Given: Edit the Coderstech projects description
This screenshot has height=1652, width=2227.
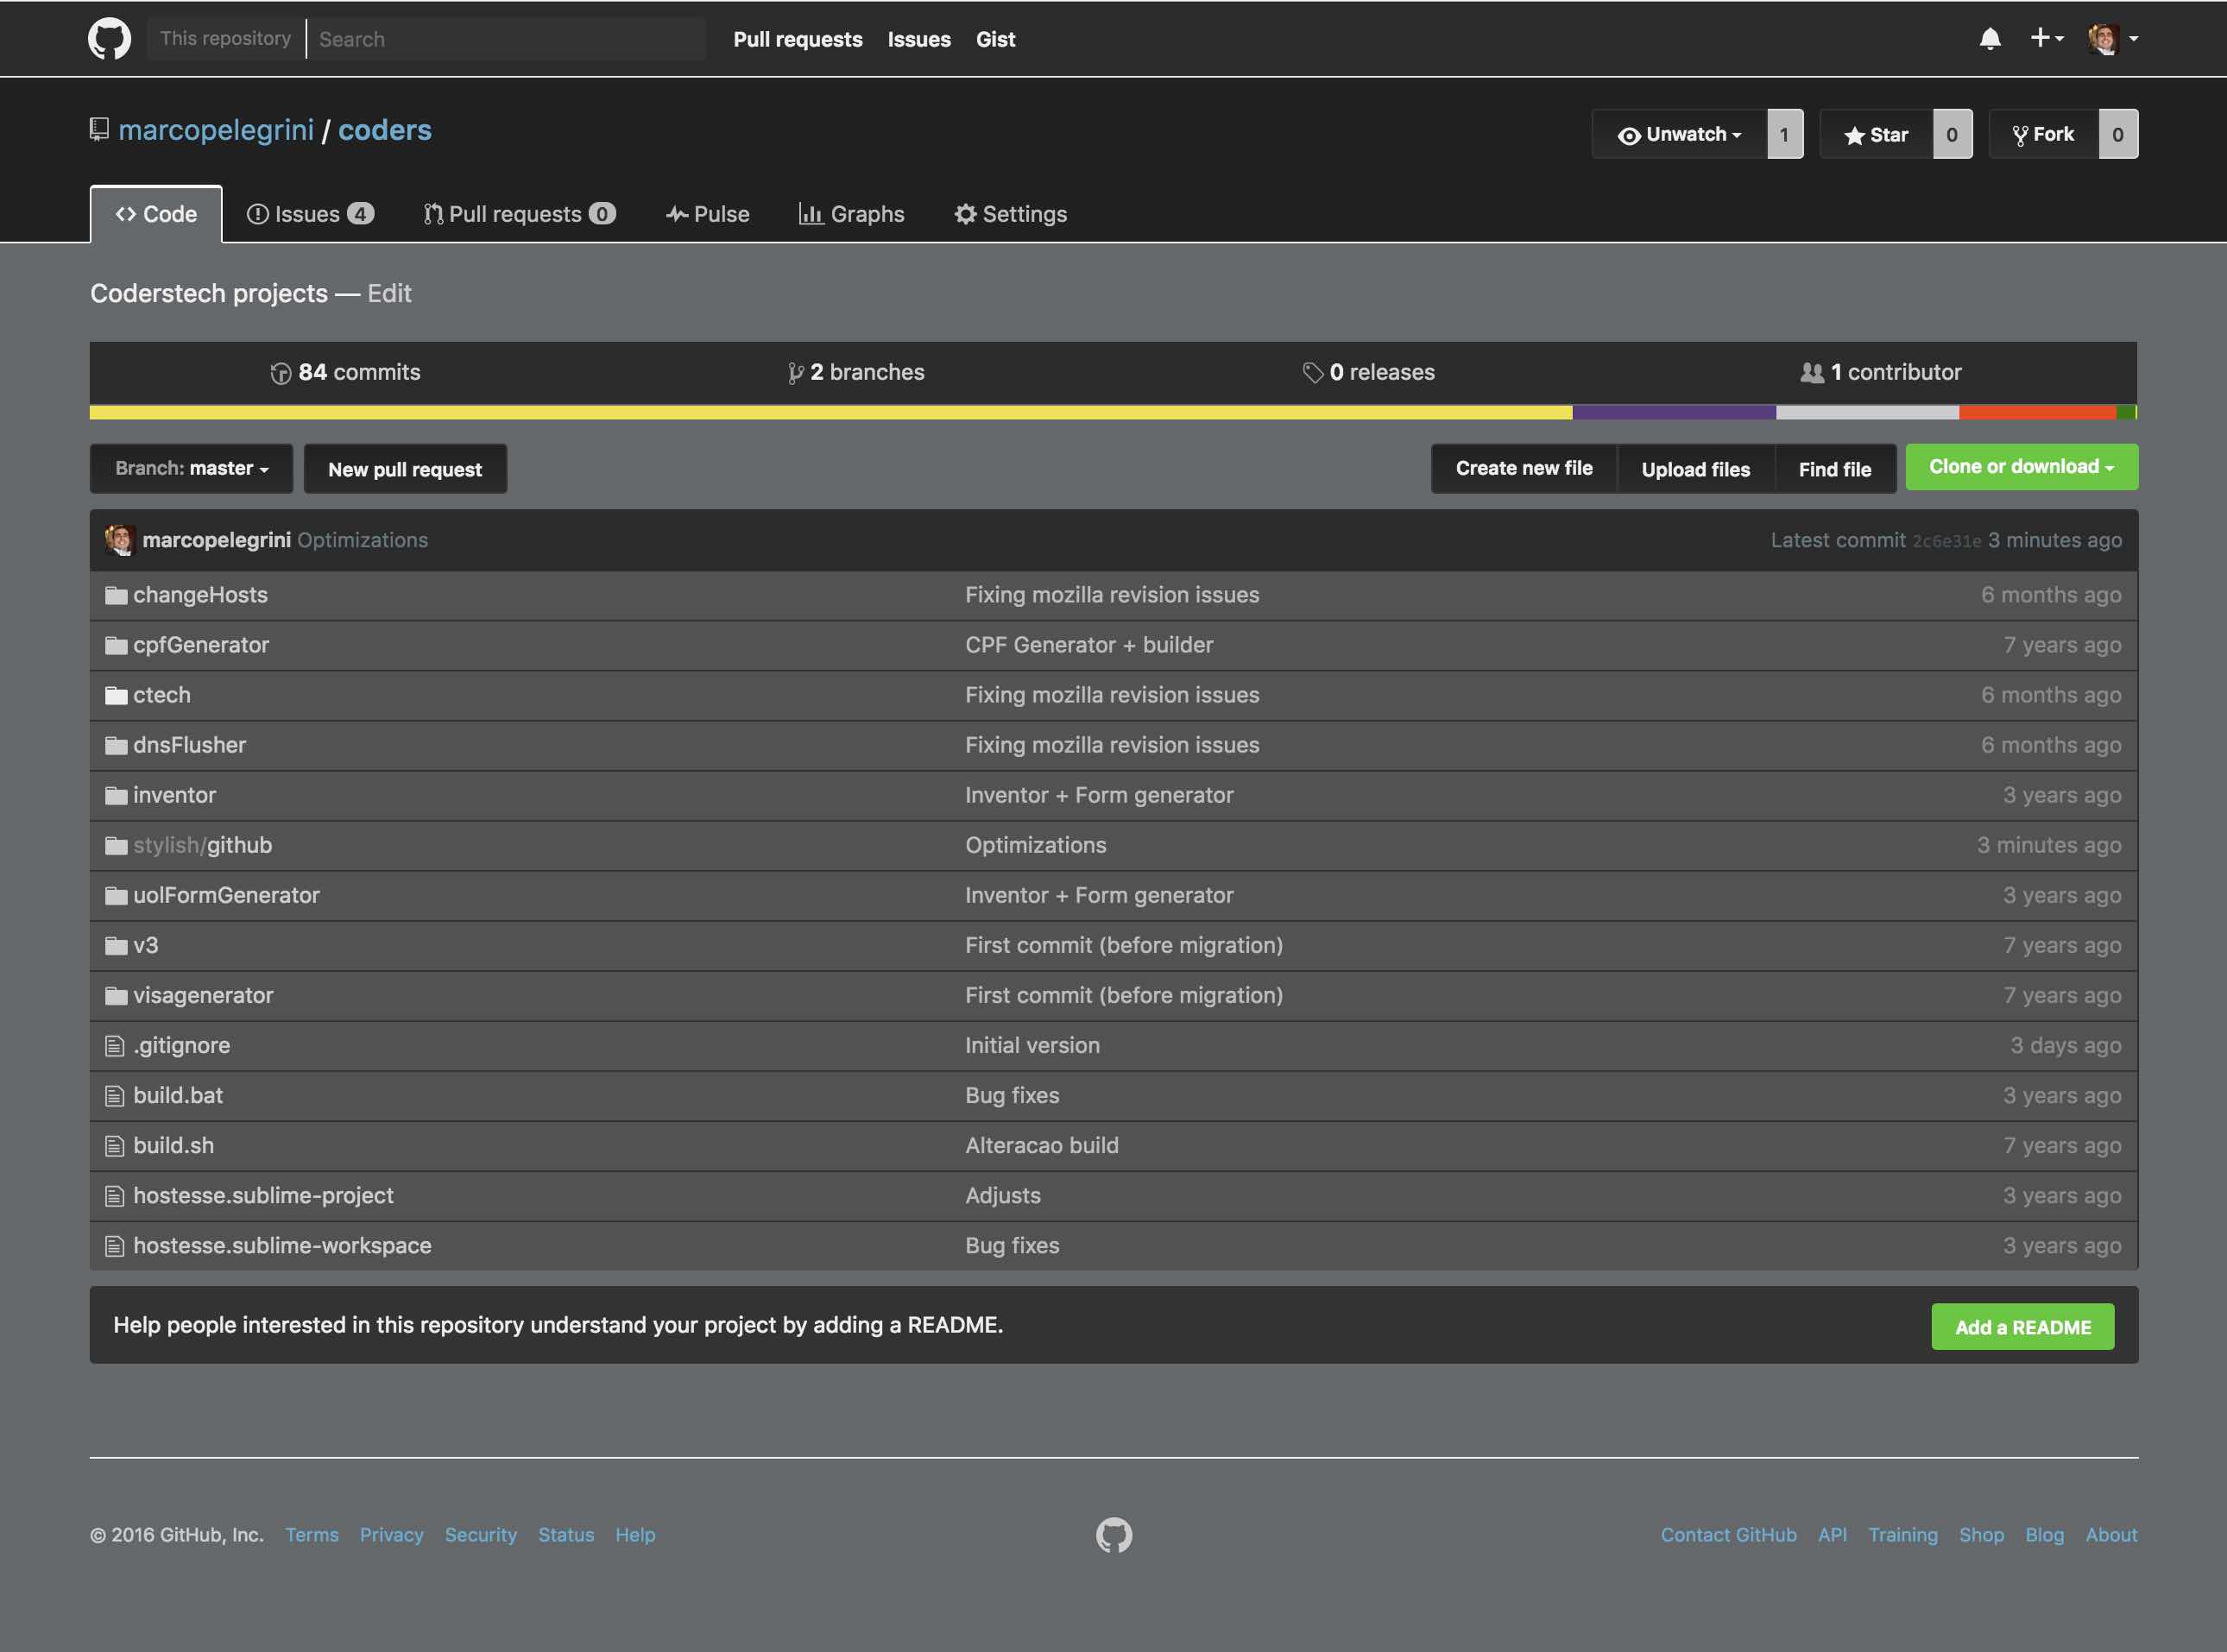Looking at the screenshot, I should [389, 293].
